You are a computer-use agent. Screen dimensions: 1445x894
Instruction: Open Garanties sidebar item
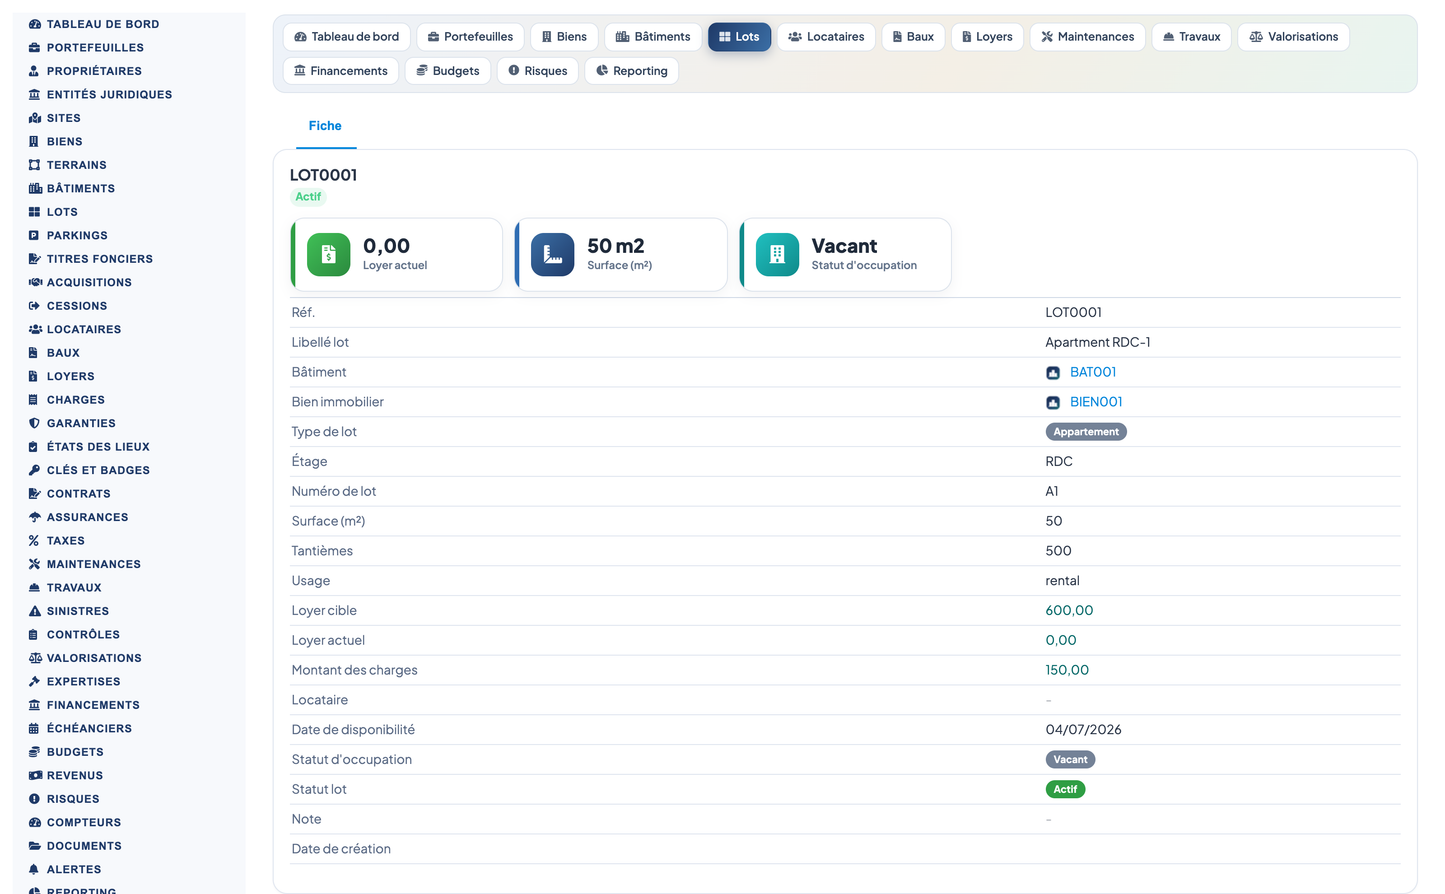click(x=72, y=423)
